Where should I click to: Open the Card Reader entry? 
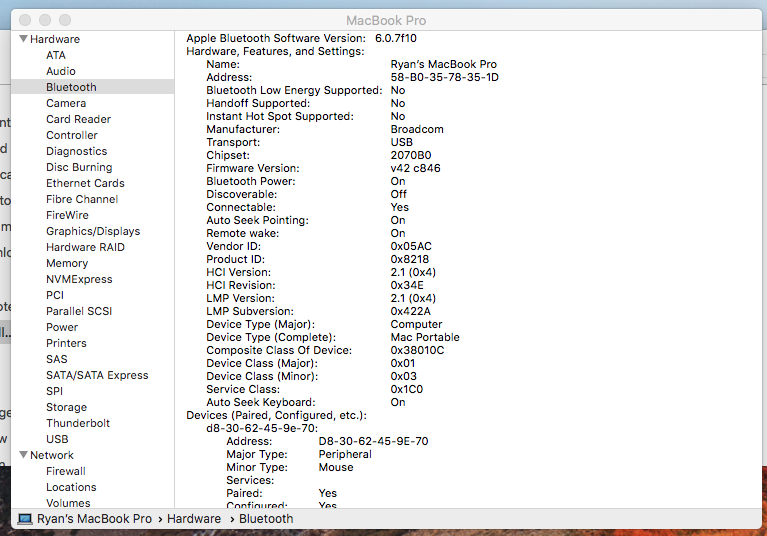pyautogui.click(x=78, y=119)
